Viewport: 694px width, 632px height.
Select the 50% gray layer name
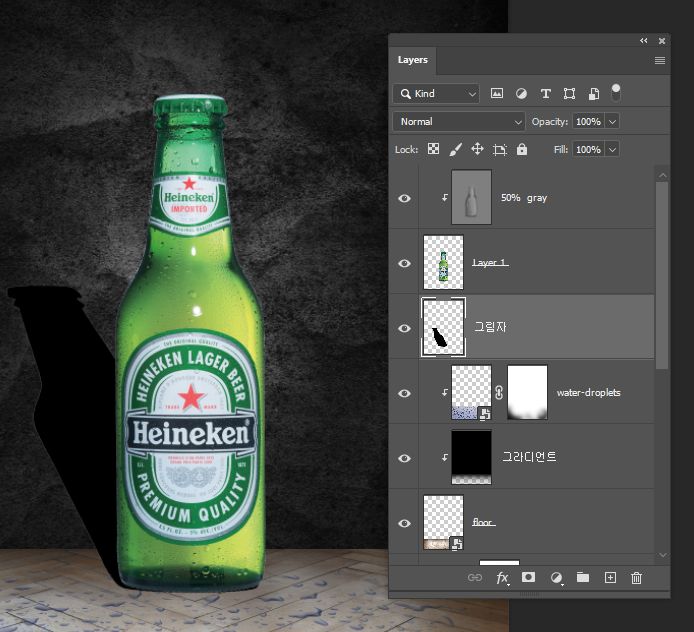coord(524,198)
